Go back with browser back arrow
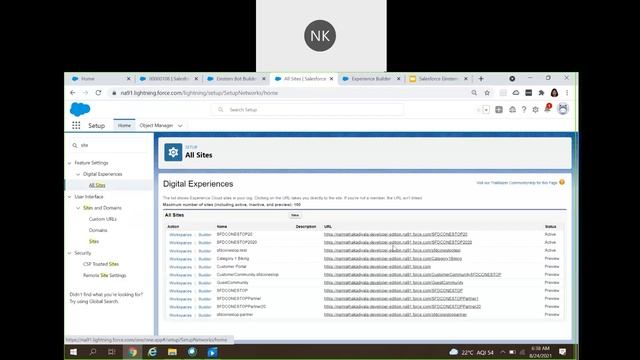The width and height of the screenshot is (640, 360). 73,93
